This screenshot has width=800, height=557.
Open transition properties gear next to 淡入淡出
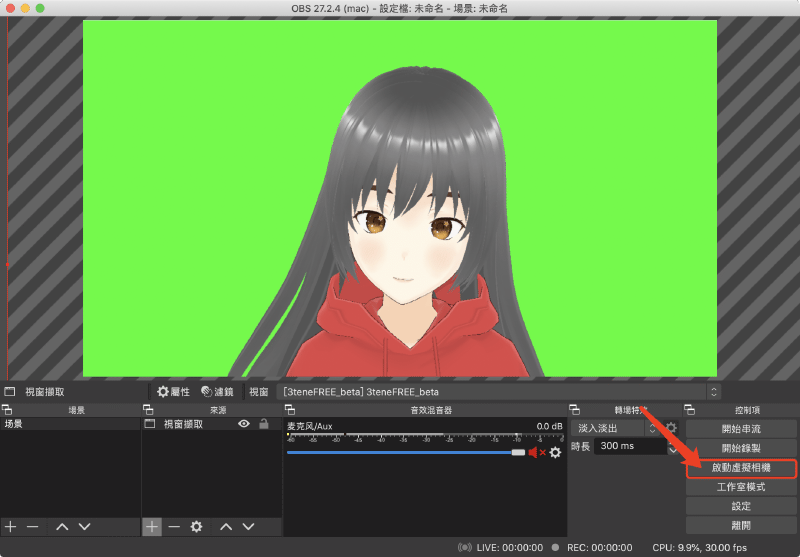tap(671, 428)
